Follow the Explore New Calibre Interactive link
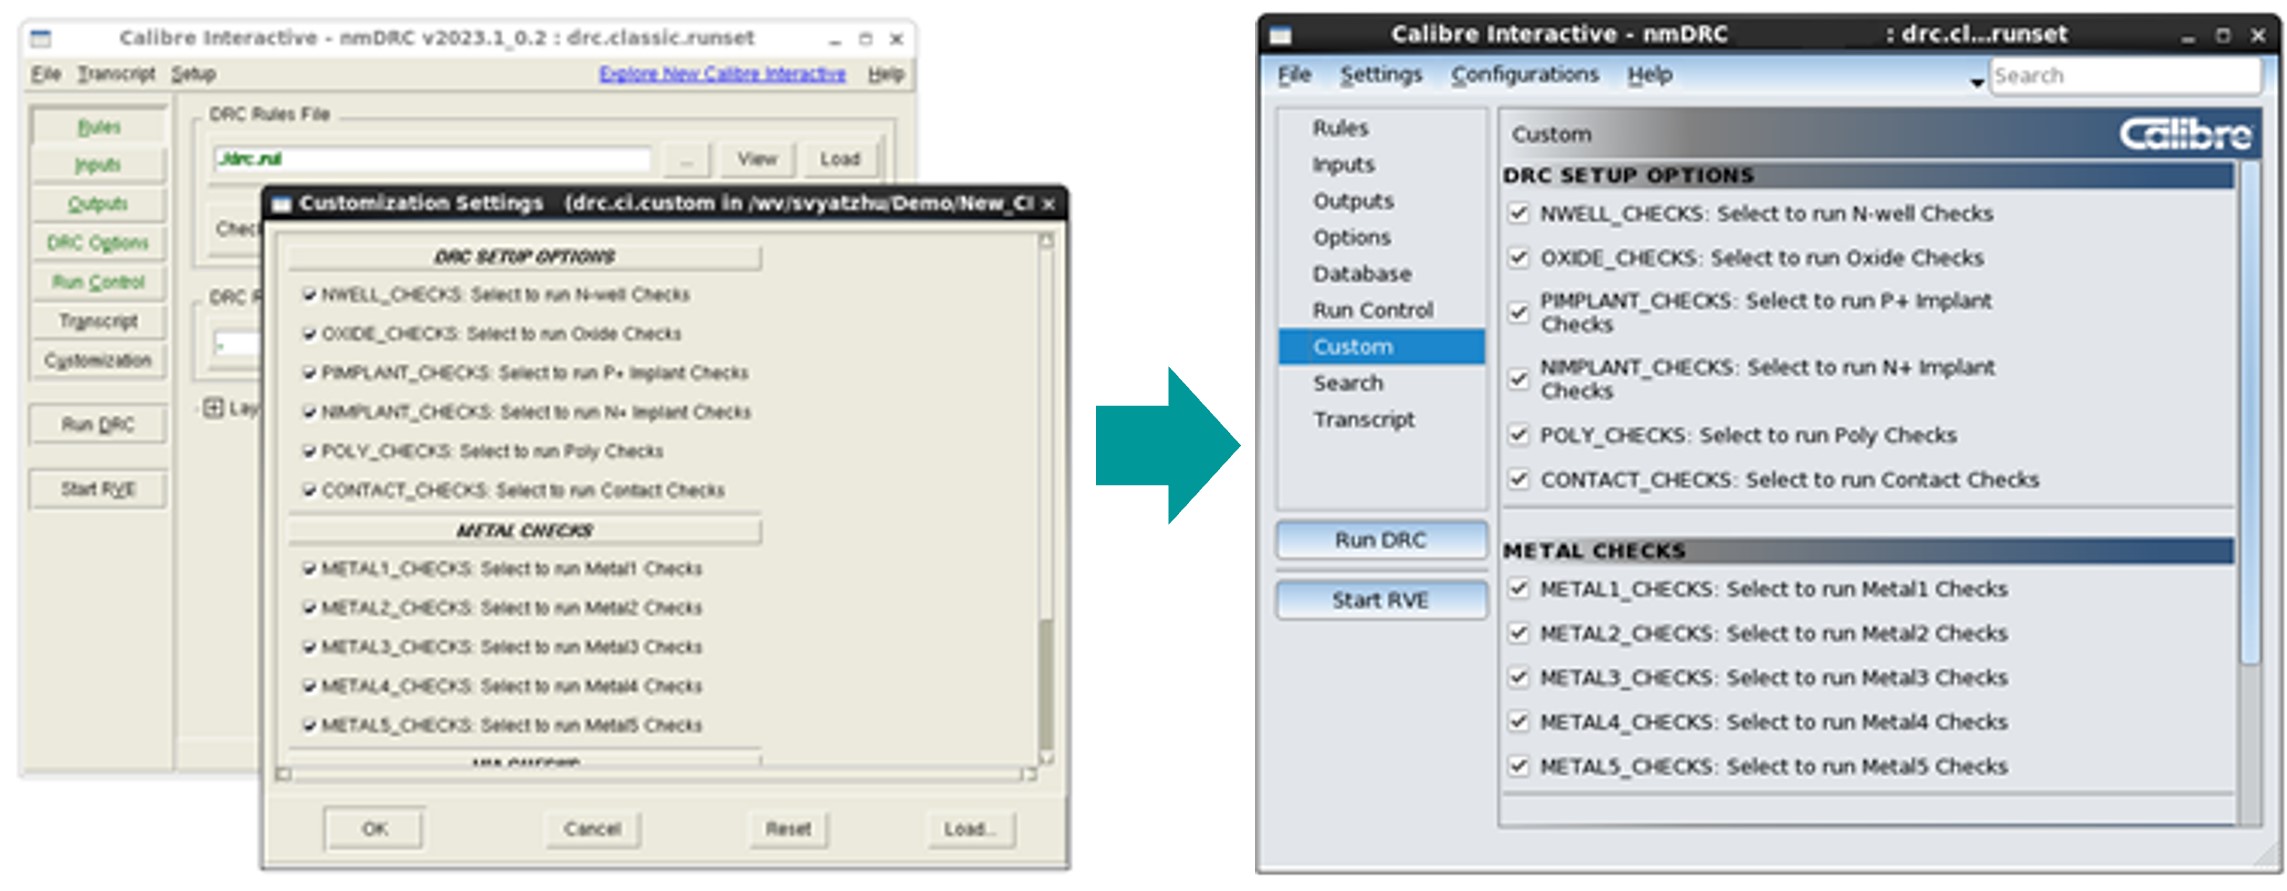 point(722,74)
